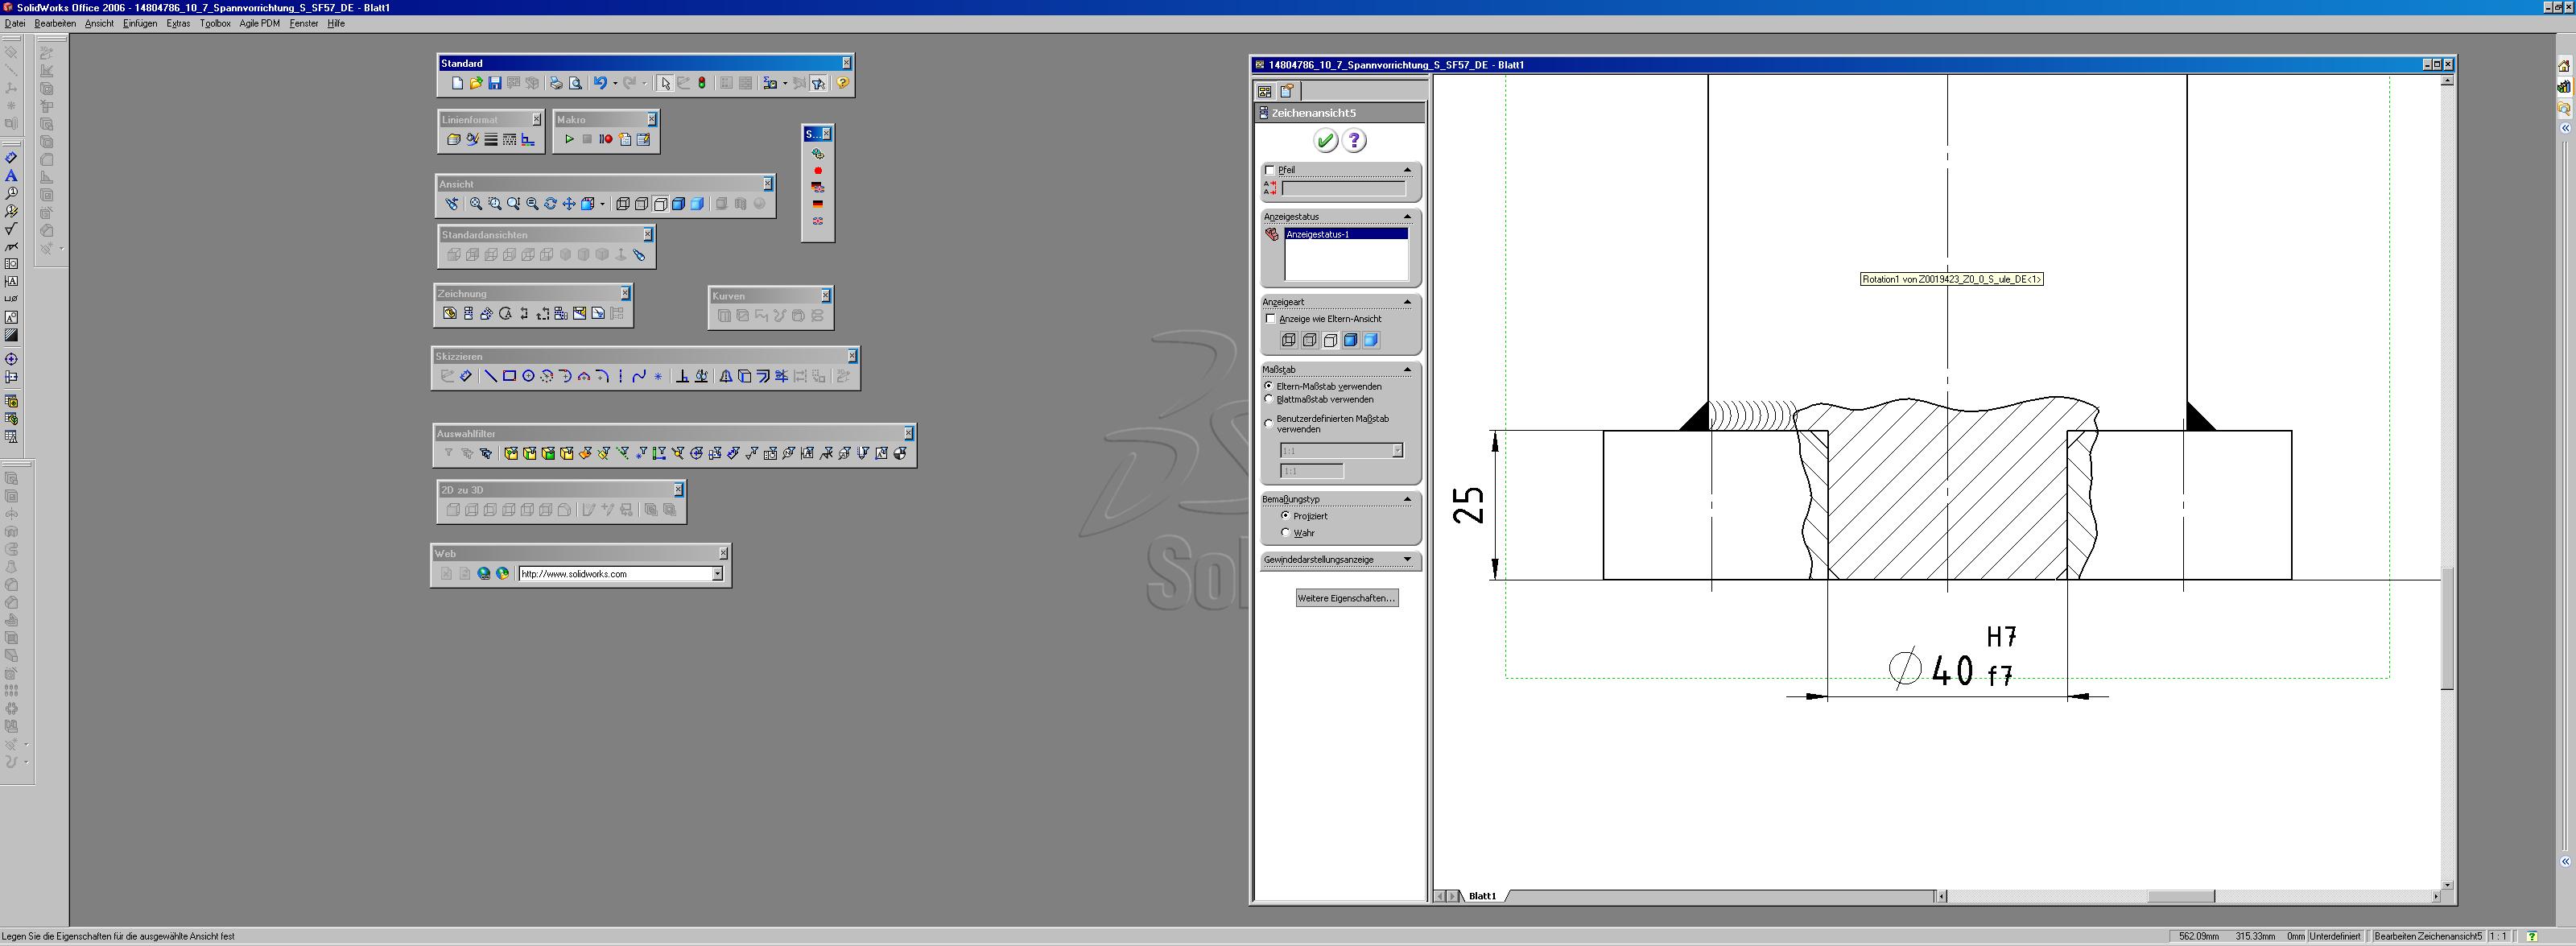Click the Save icon in Standard toolbar
The image size is (2576, 946).
coord(494,84)
